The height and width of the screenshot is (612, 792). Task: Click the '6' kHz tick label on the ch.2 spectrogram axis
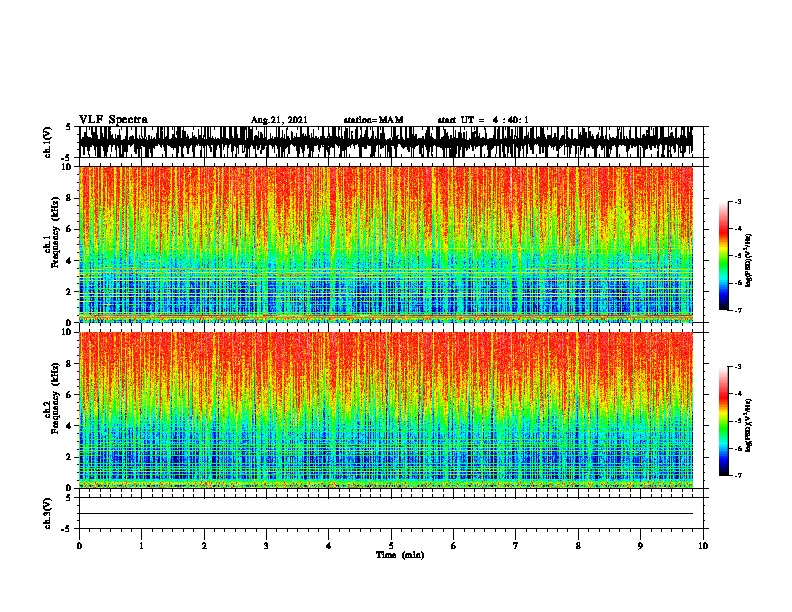point(69,395)
